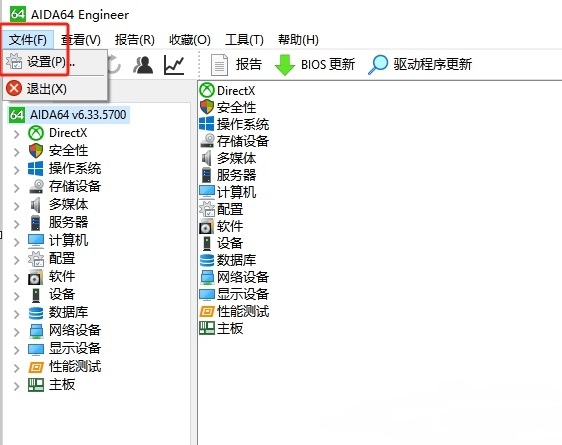This screenshot has width=562, height=445.
Task: Open 性能测试 in the right pane
Action: pyautogui.click(x=234, y=311)
